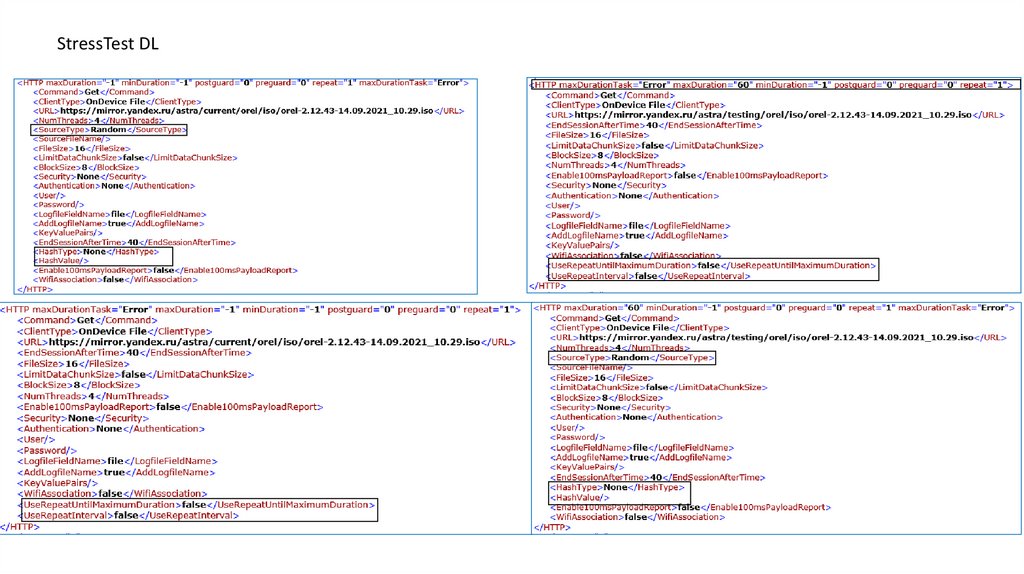
Task: Click Command Get line in lower-left XML block
Action: [x=88, y=321]
